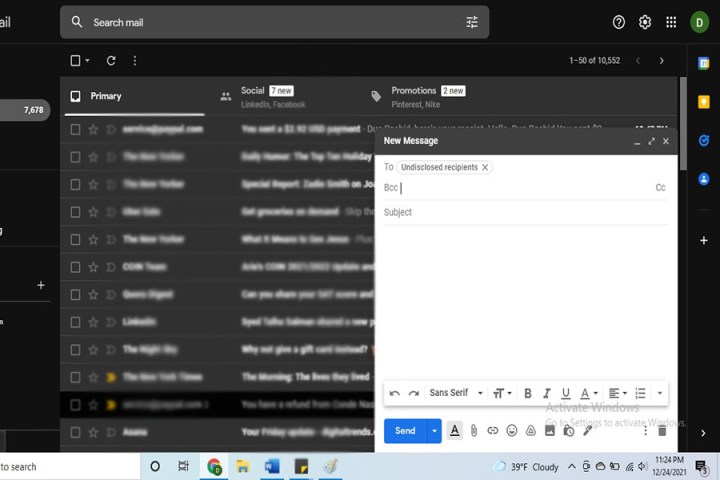Open Send options dropdown arrow
Viewport: 720px width, 480px height.
[434, 431]
